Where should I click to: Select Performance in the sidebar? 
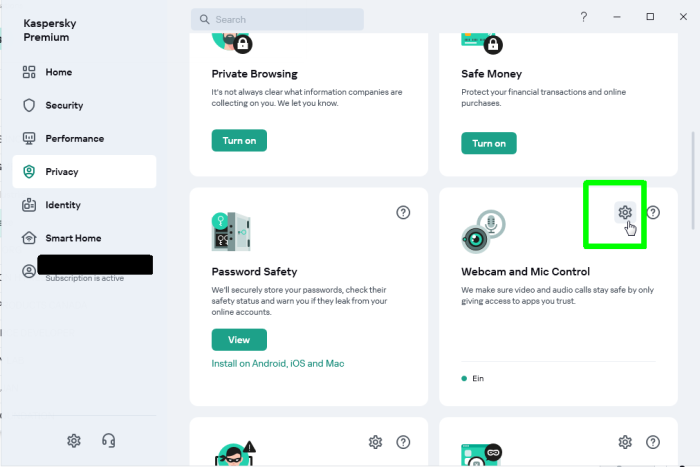(x=74, y=138)
